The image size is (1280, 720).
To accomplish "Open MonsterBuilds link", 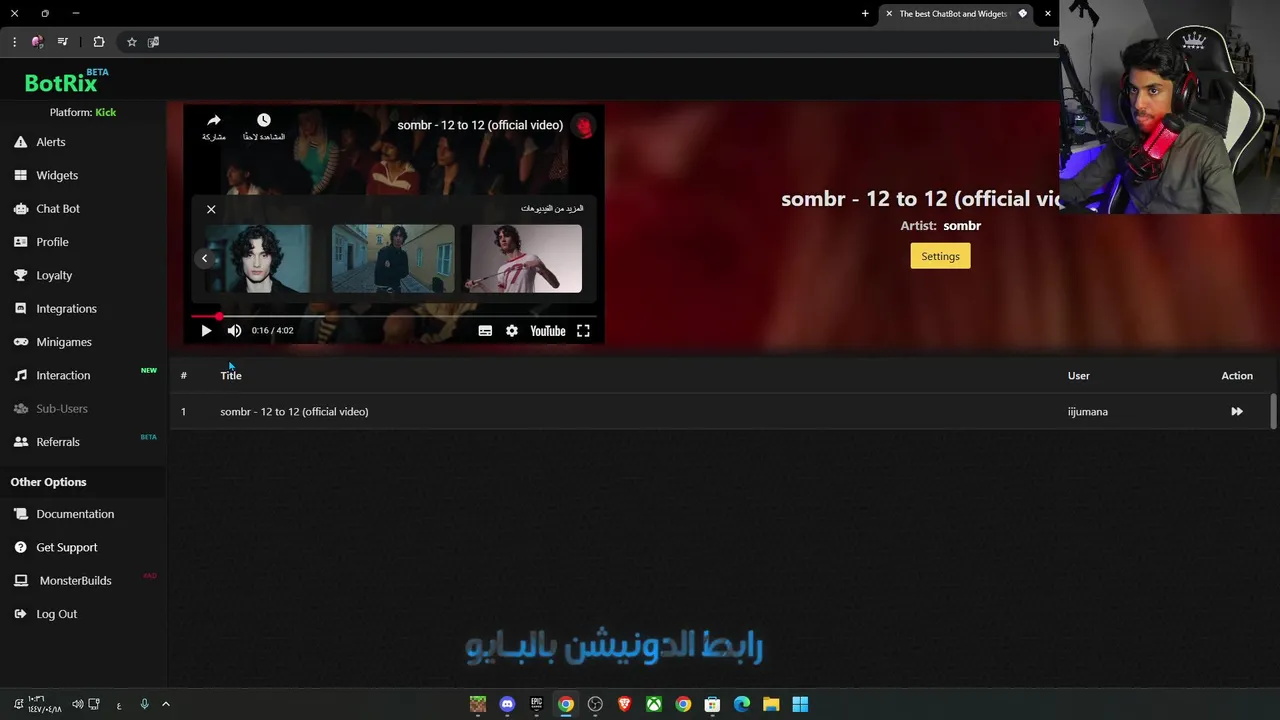I will (x=75, y=581).
